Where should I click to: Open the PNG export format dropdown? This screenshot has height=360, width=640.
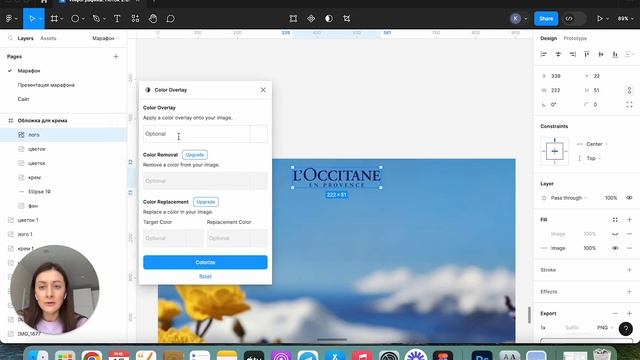click(x=604, y=327)
